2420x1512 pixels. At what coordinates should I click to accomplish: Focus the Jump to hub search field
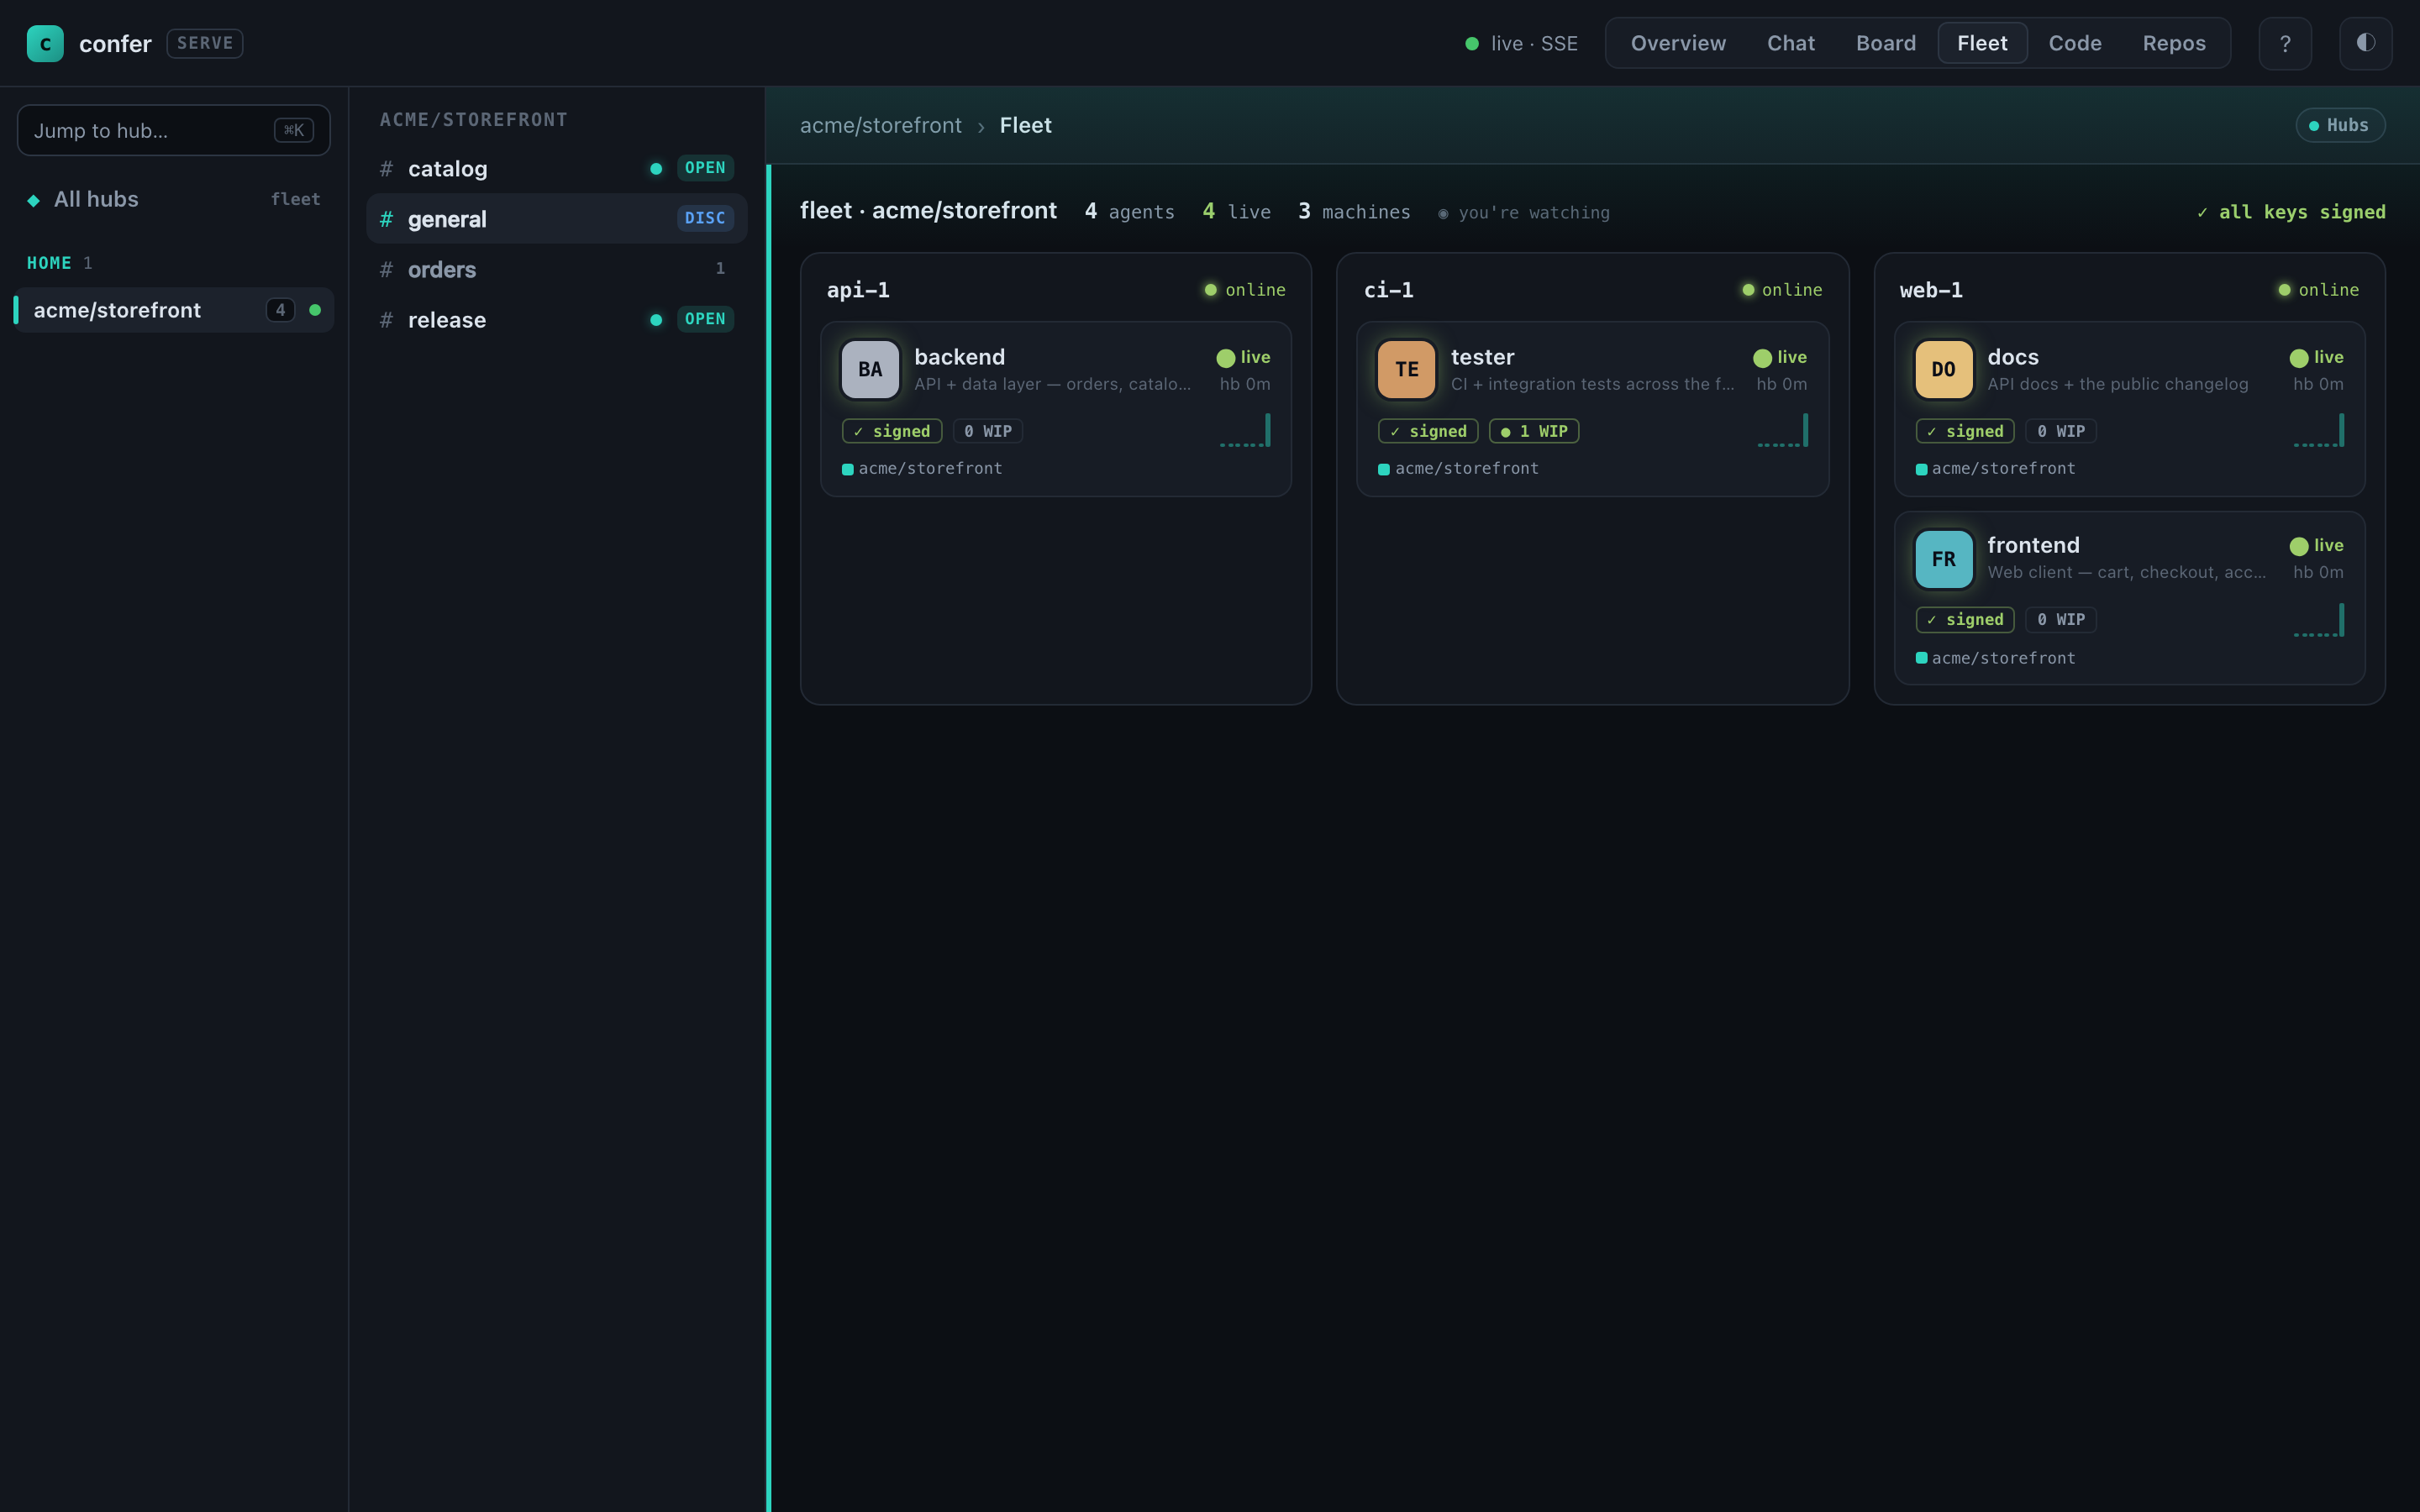click(174, 130)
